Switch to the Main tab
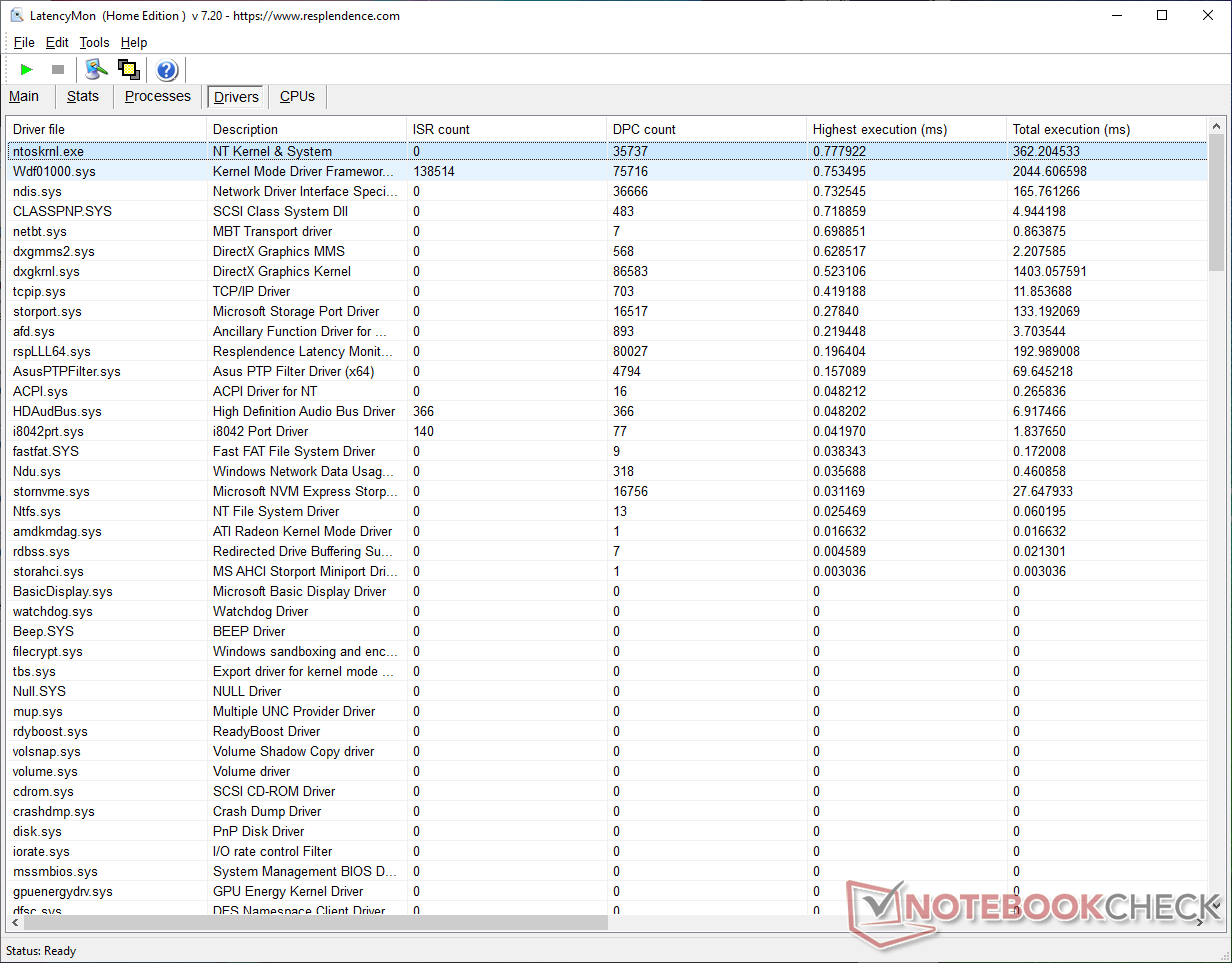Screen dimensions: 1232x963 (24, 97)
